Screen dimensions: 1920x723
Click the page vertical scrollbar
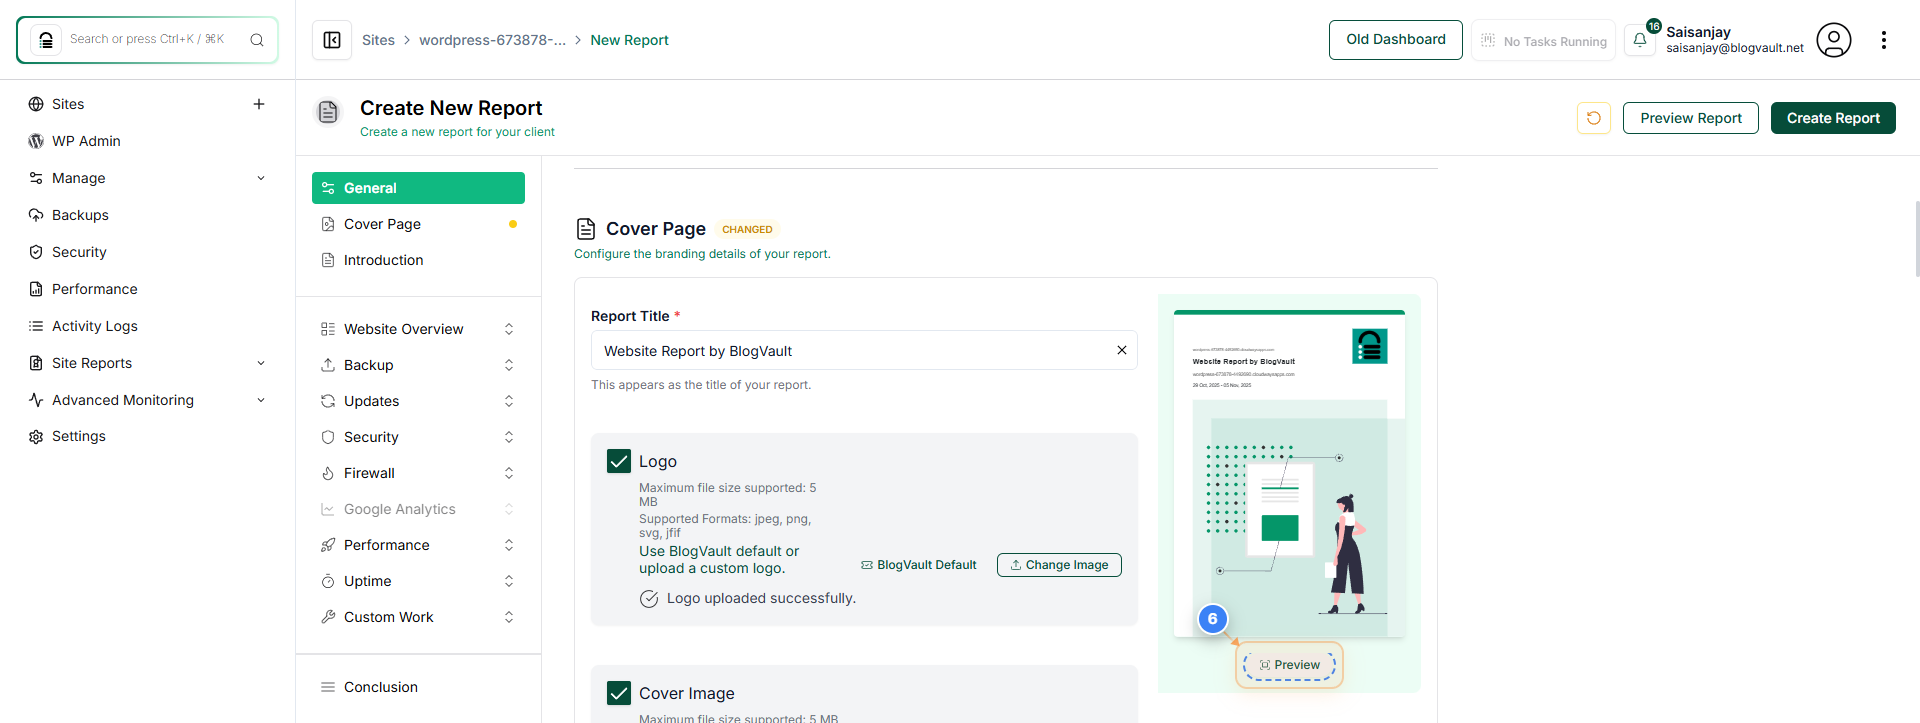click(x=1916, y=238)
